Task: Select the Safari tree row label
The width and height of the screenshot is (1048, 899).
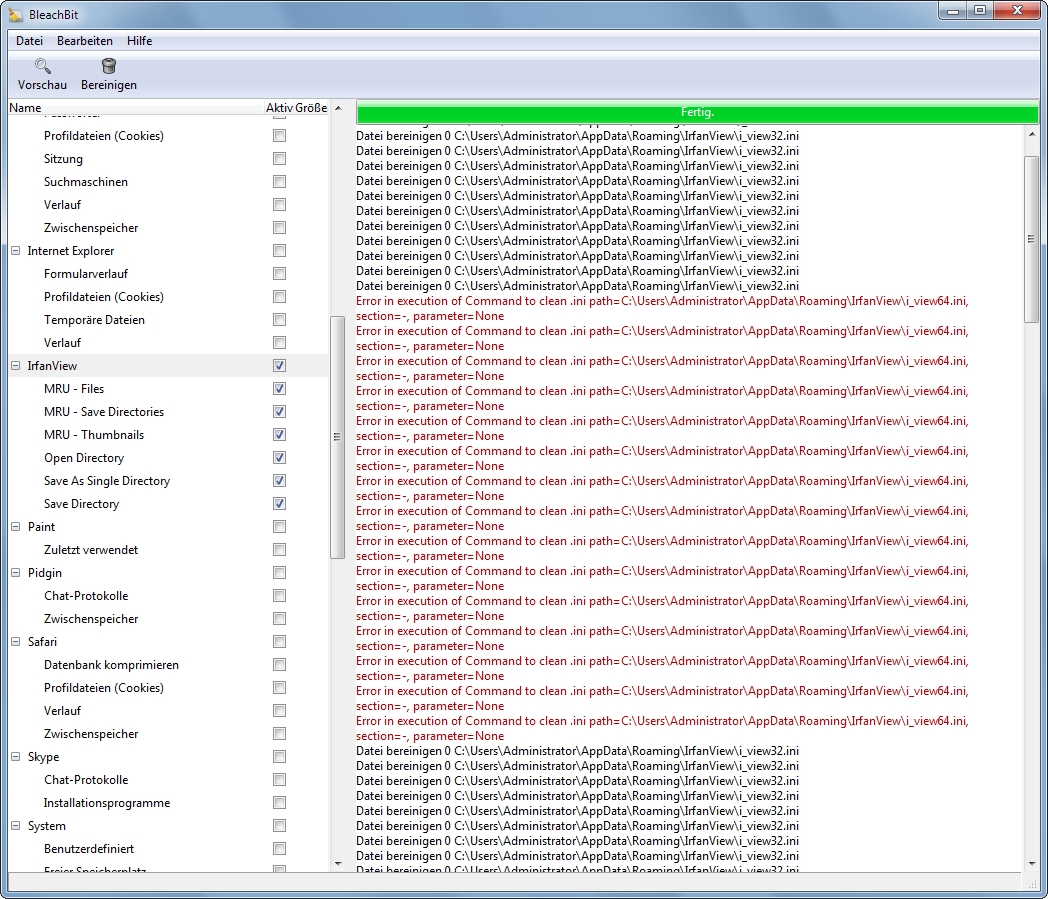Action: (x=42, y=642)
